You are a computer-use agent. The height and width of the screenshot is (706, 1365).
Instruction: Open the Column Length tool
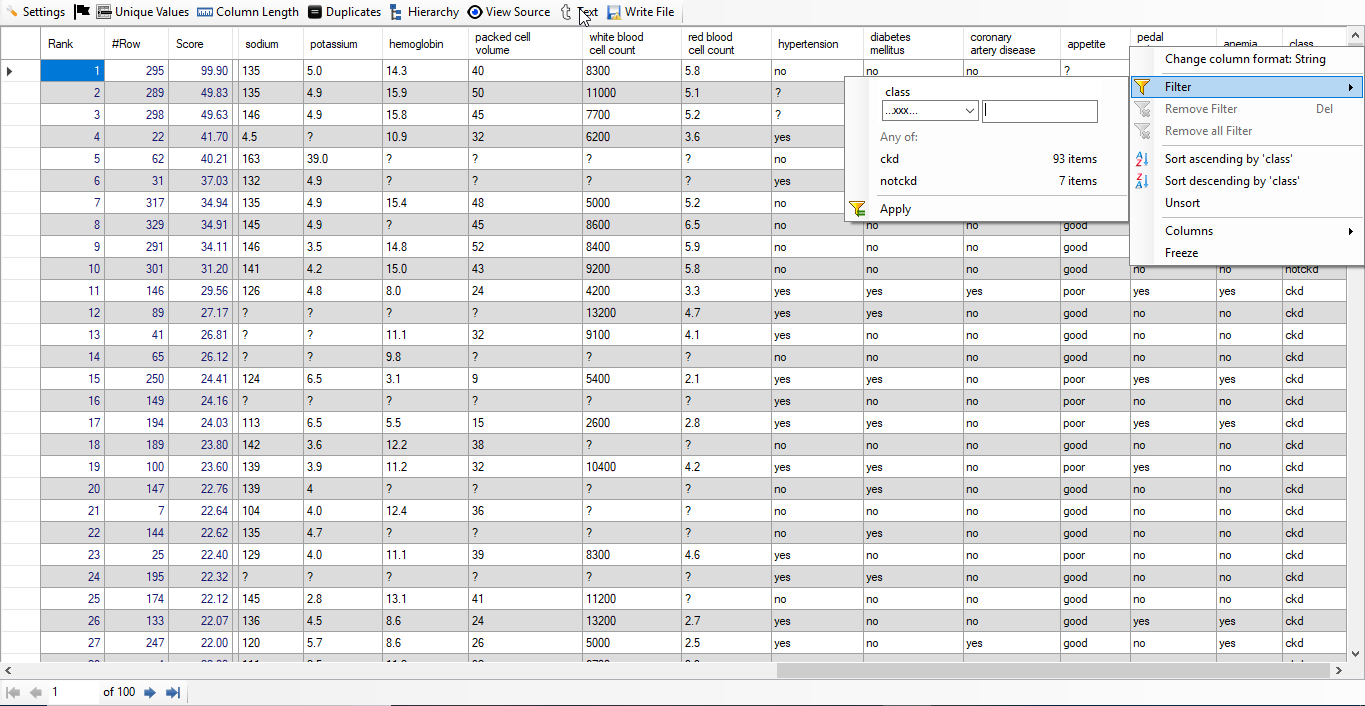248,12
